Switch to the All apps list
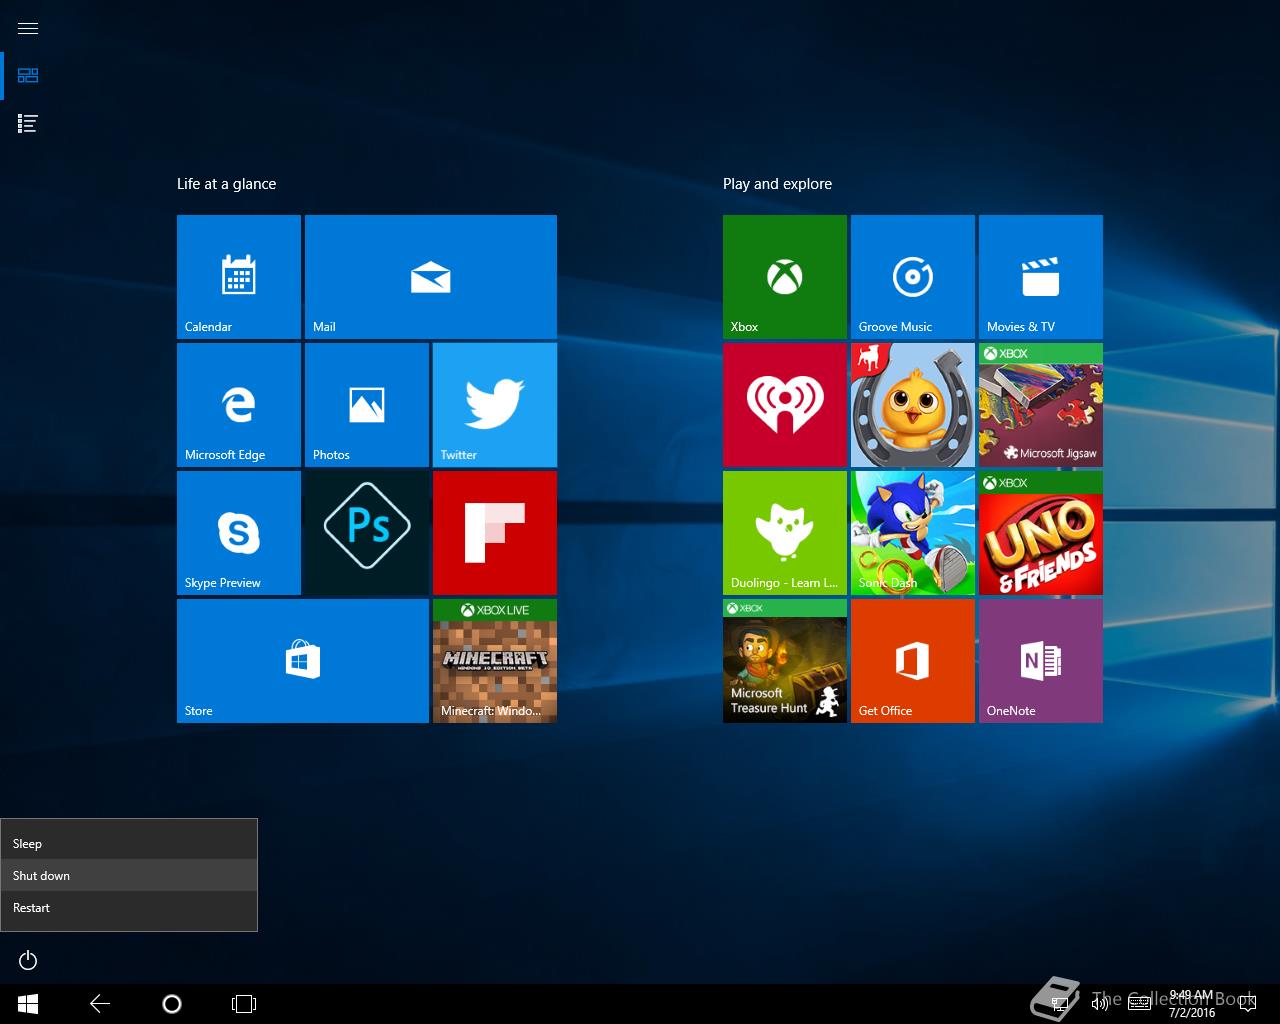 (28, 124)
